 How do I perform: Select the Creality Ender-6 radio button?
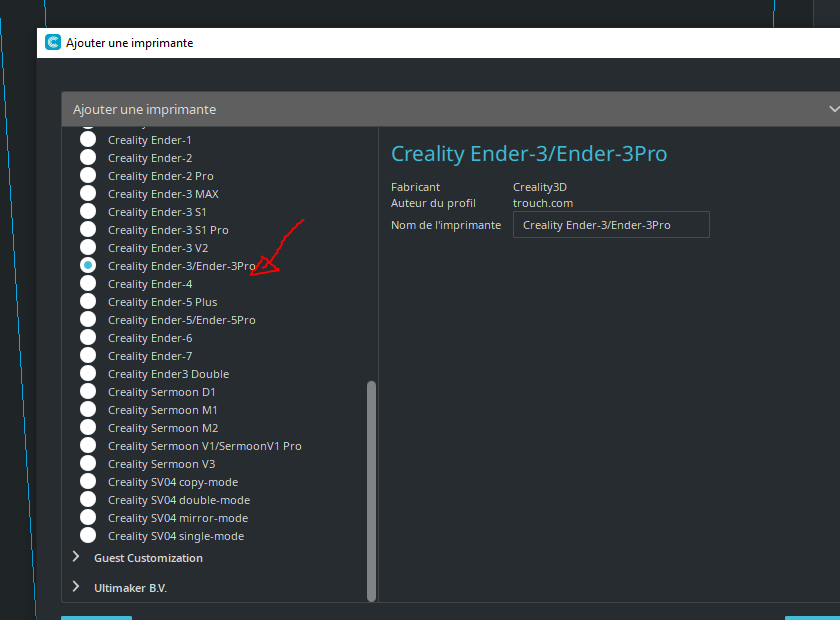click(88, 338)
